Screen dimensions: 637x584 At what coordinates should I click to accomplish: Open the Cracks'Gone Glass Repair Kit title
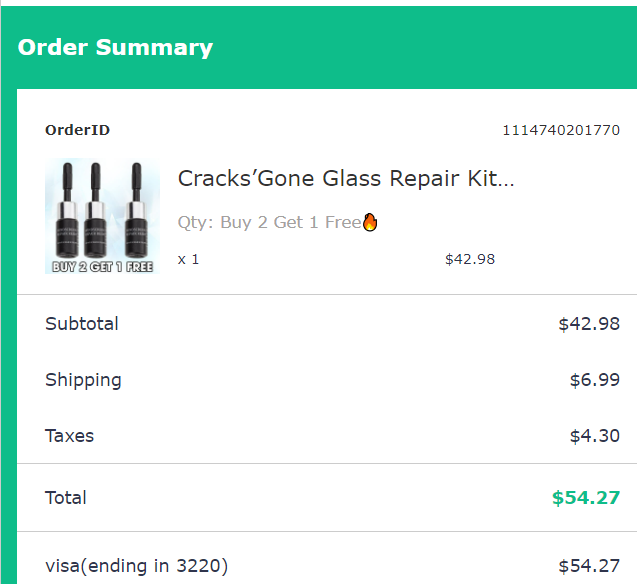[x=346, y=179]
